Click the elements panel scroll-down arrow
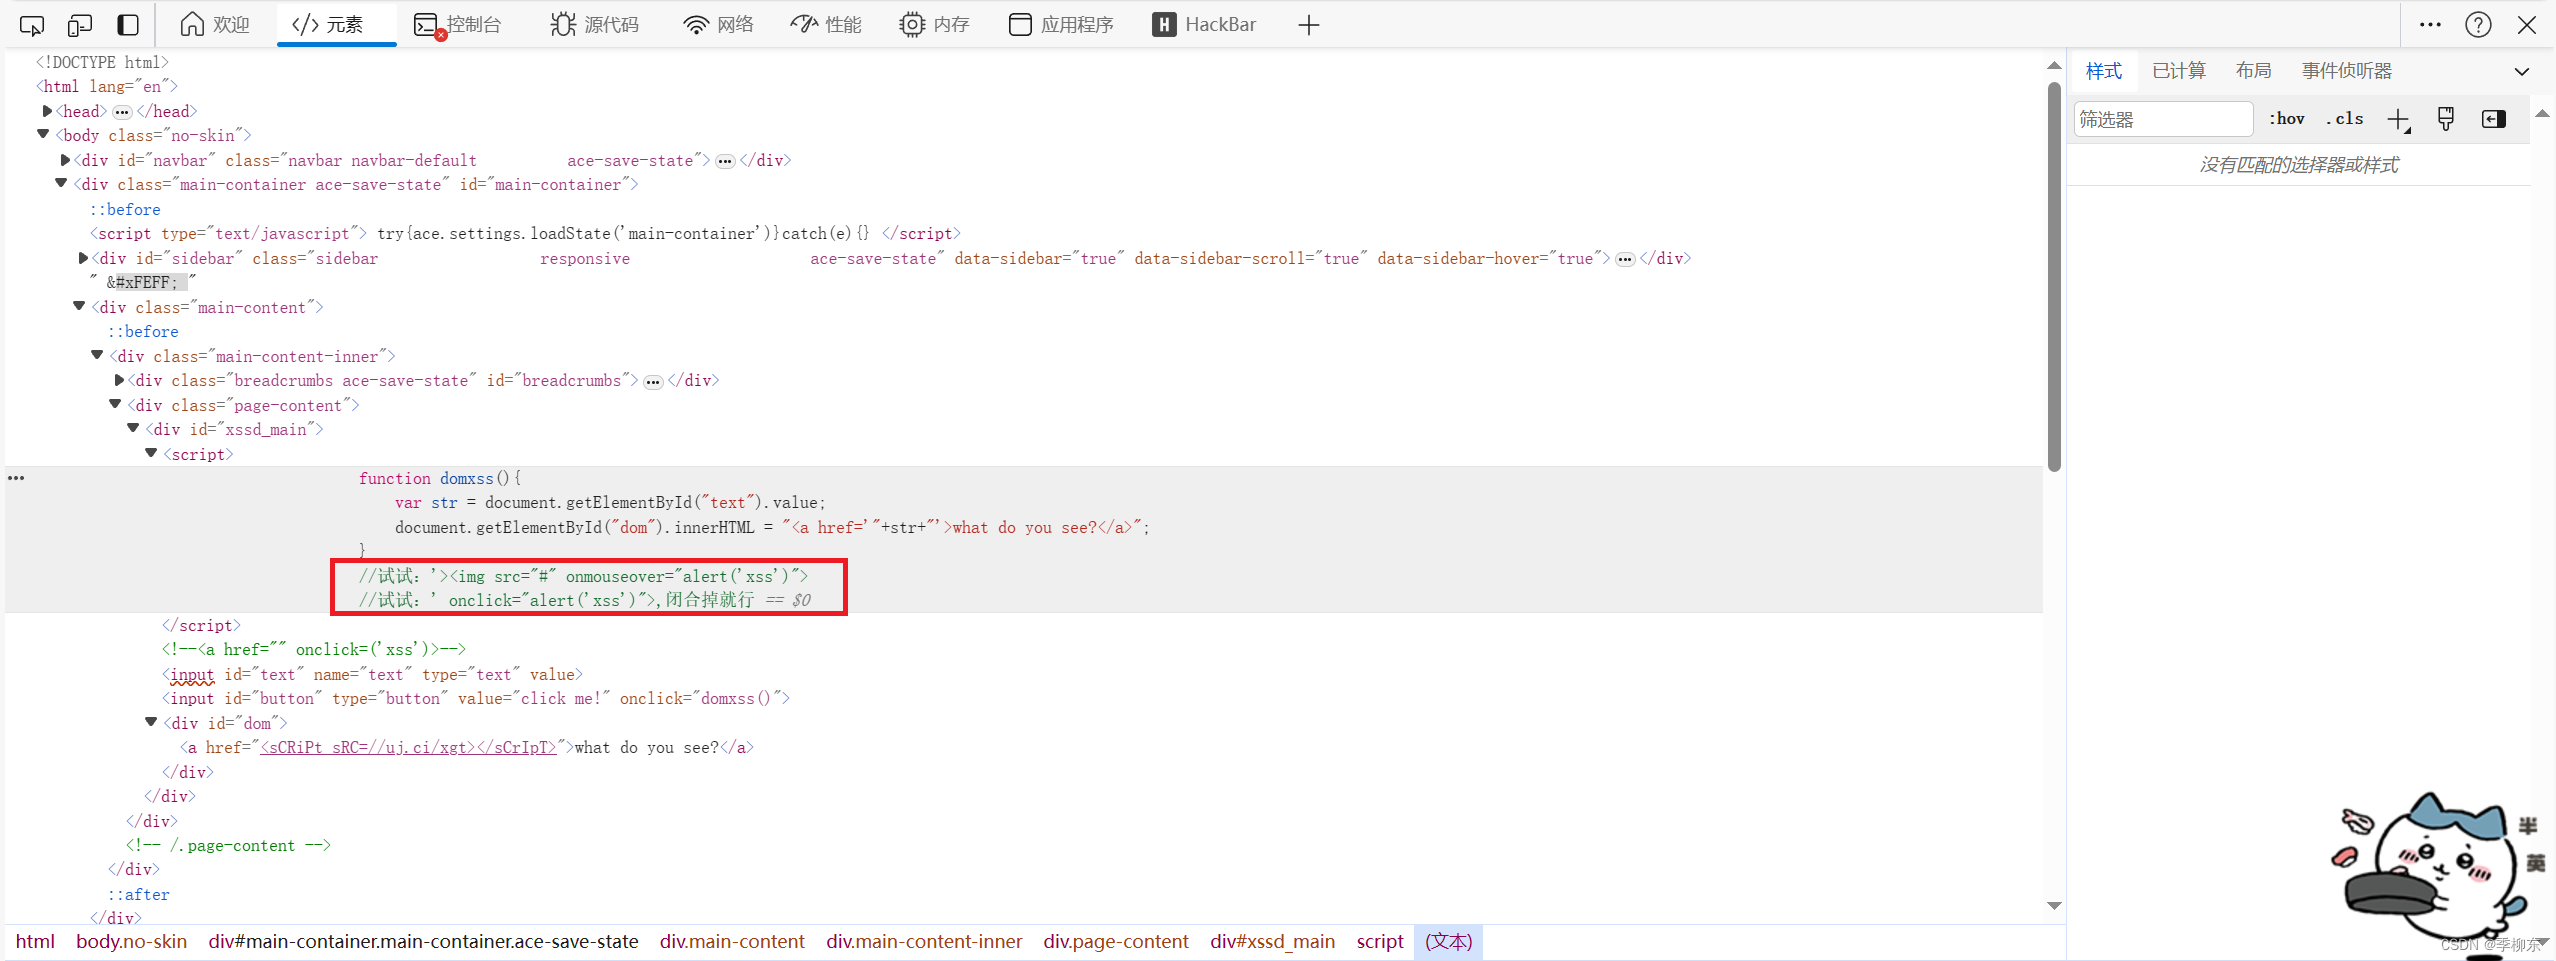Screen dimensions: 2556x961 [2054, 906]
